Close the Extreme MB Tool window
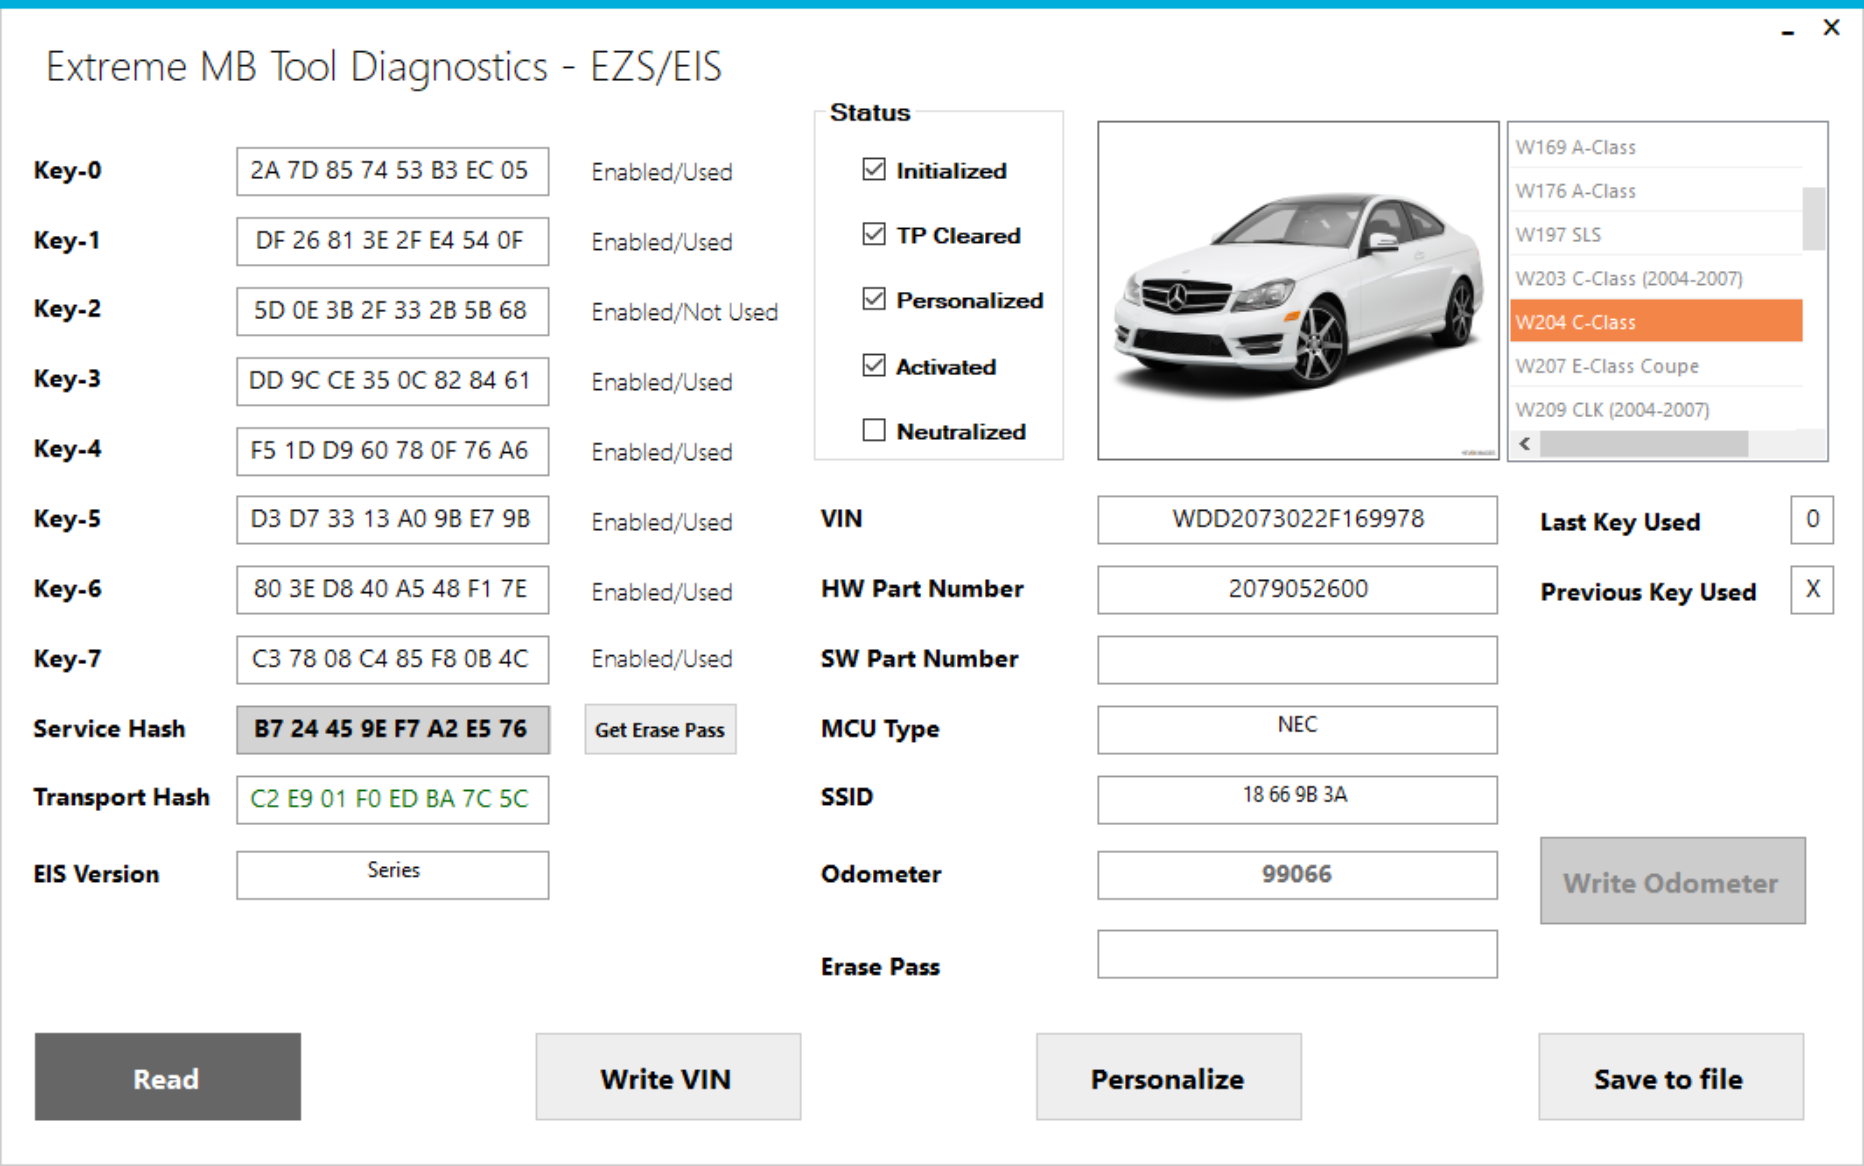The width and height of the screenshot is (1864, 1166). (1831, 28)
